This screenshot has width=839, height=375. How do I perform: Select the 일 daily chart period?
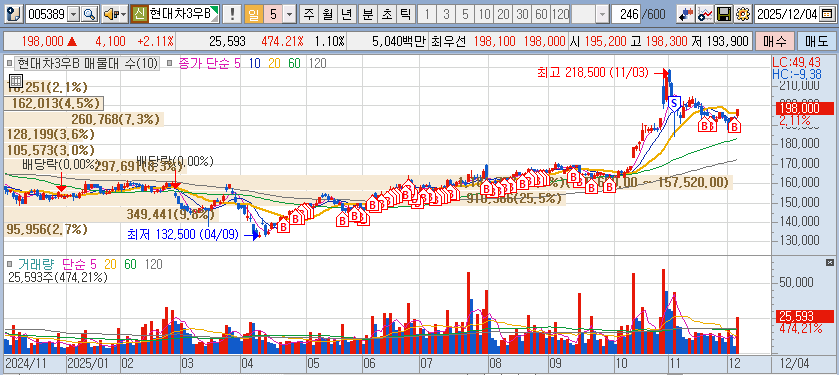(253, 14)
